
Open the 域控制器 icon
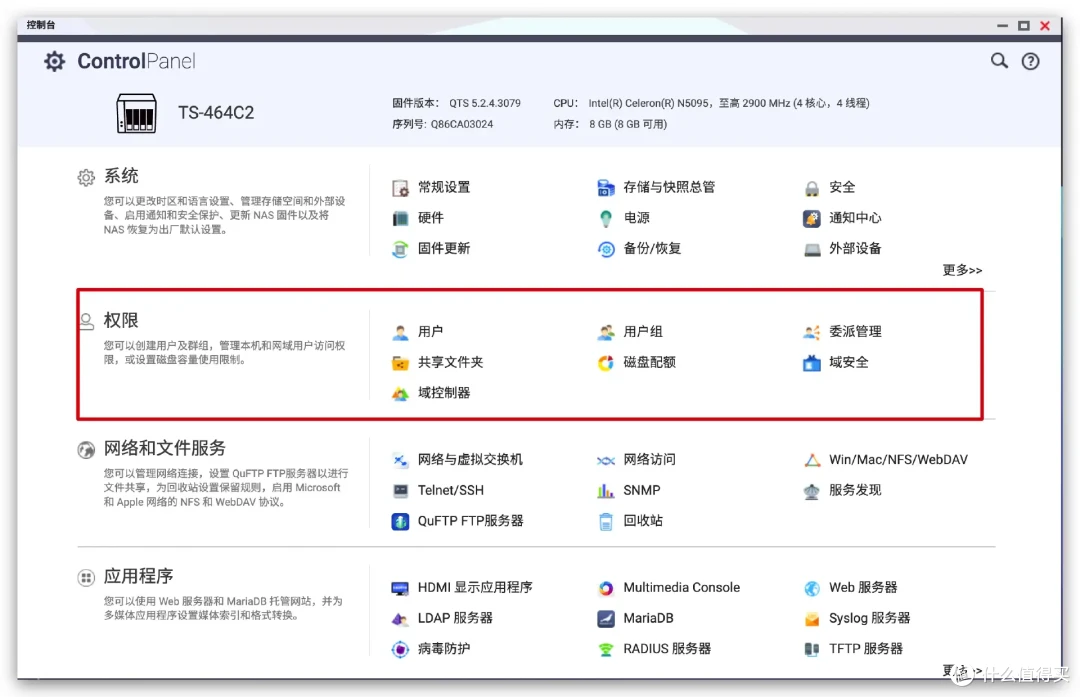click(x=400, y=393)
